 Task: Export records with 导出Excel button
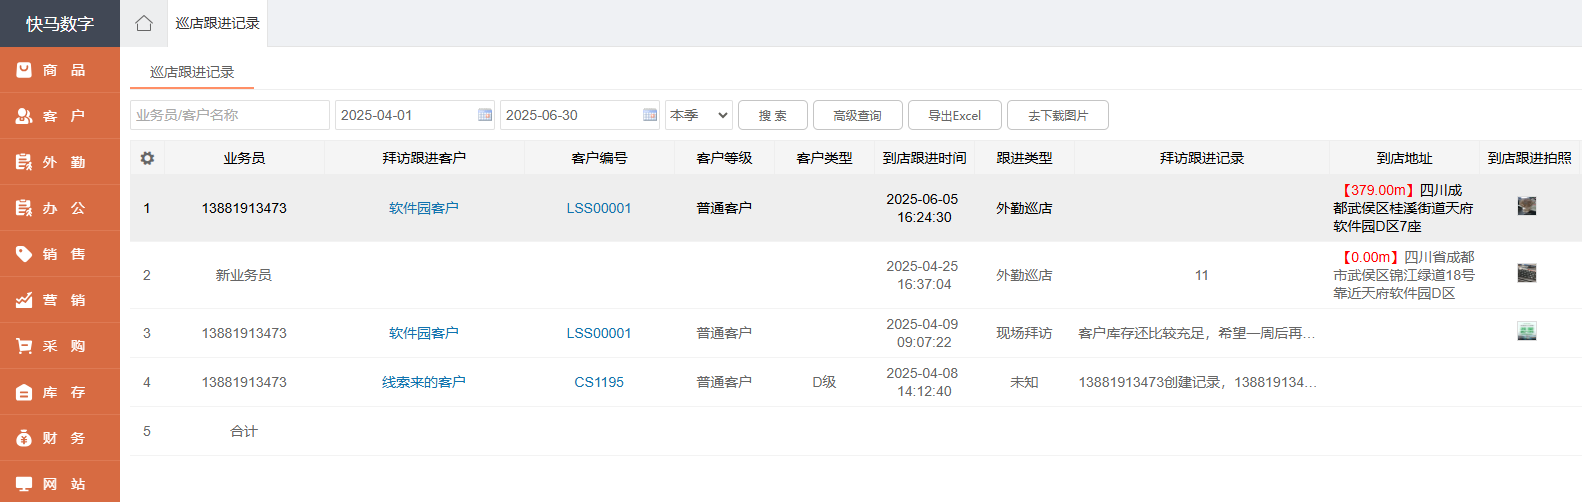[954, 115]
